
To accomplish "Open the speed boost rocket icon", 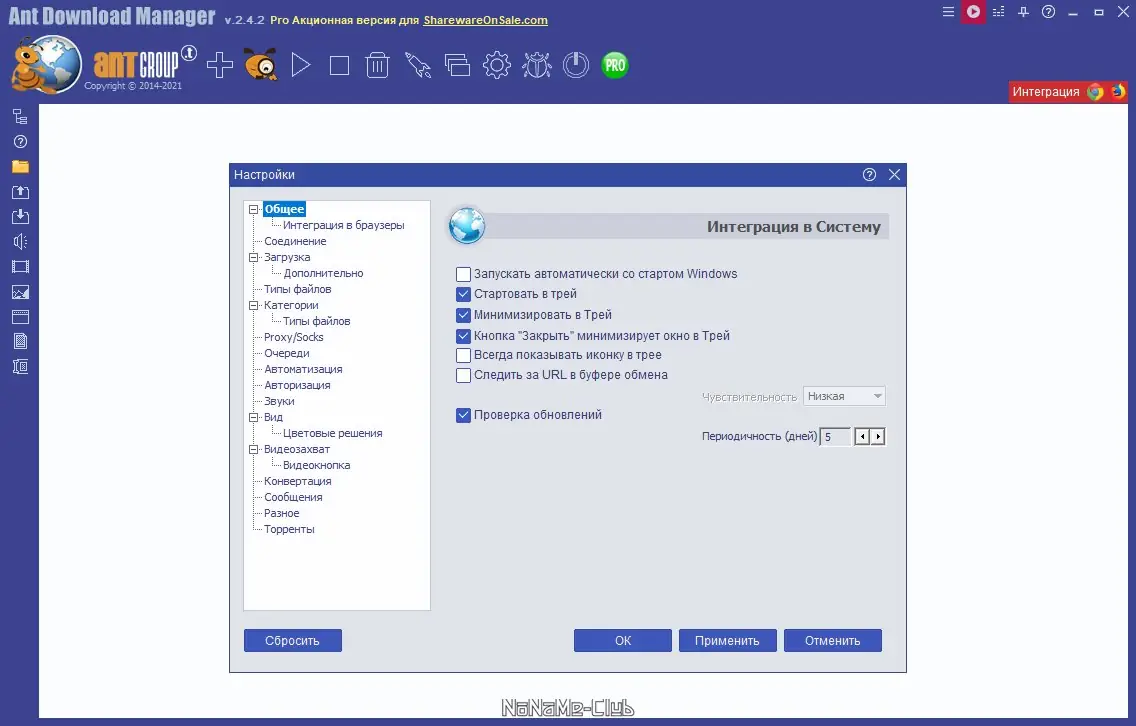I will point(419,66).
